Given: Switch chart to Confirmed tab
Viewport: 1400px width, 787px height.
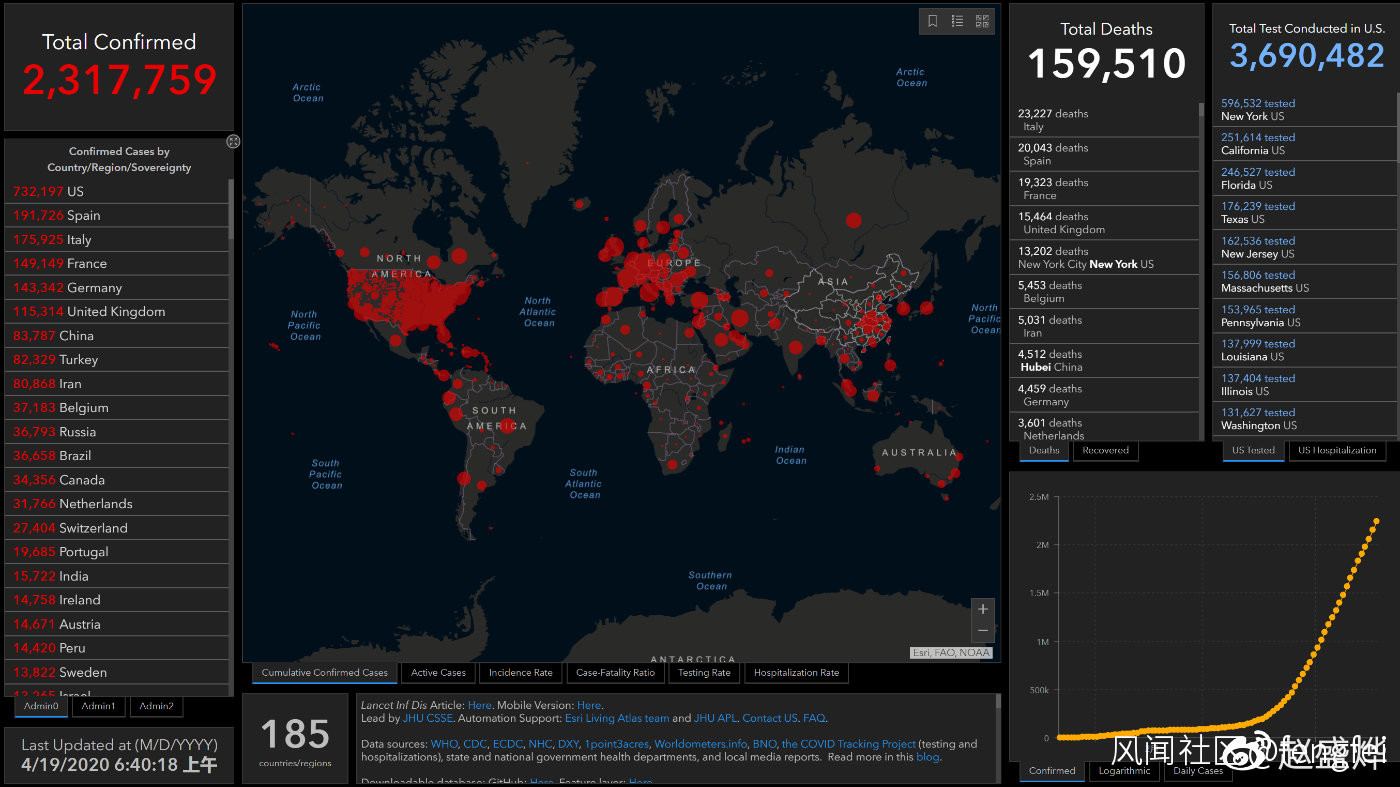Looking at the screenshot, I should (1052, 771).
